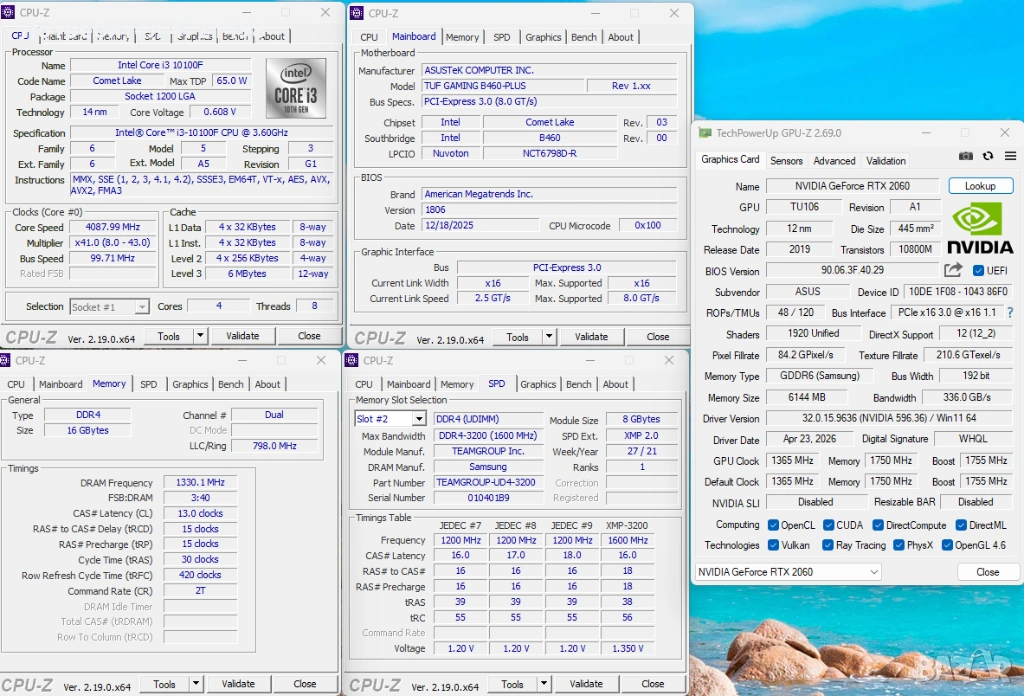Click the BIOS export share icon
Viewport: 1024px width, 696px height.
click(x=953, y=270)
